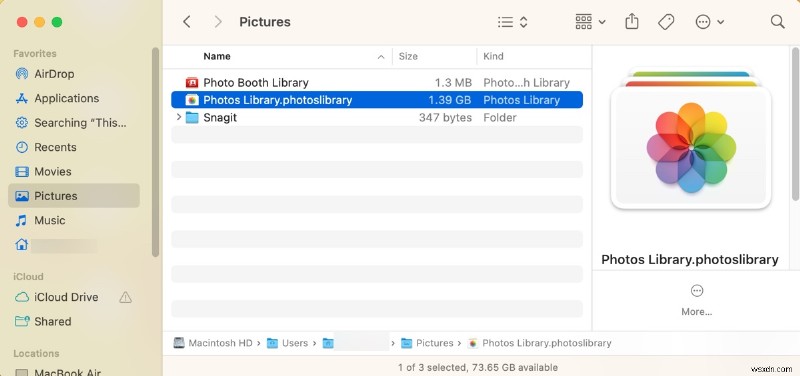Open the home folder sidebar item
Viewport: 800px width, 376px height.
coord(74,245)
